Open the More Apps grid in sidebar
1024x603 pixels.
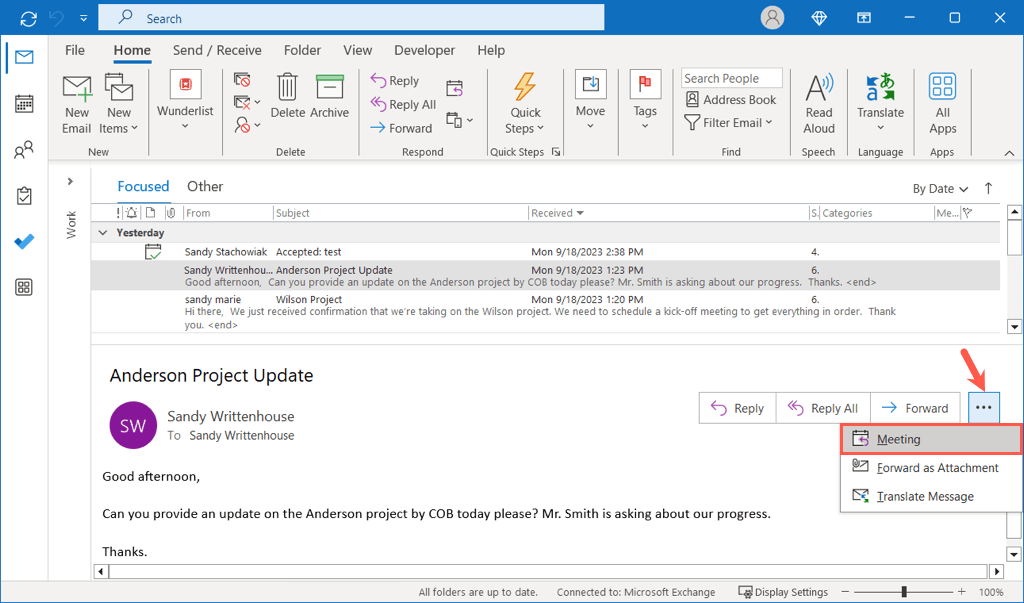point(24,287)
